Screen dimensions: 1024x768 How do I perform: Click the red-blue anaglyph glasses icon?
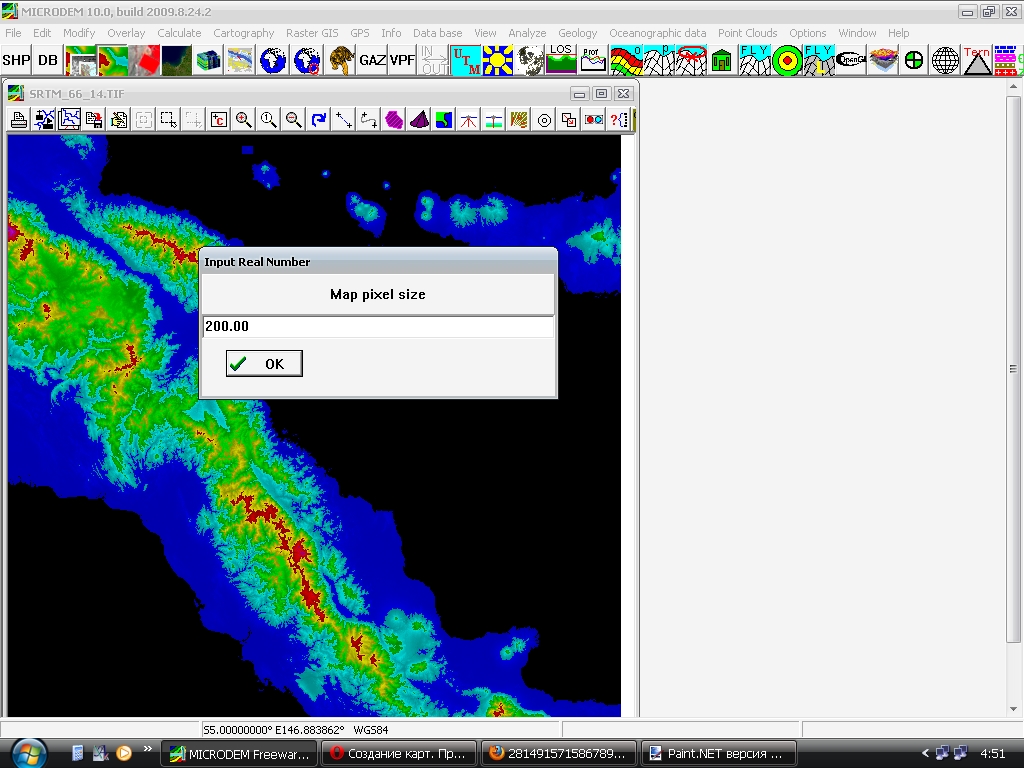594,120
